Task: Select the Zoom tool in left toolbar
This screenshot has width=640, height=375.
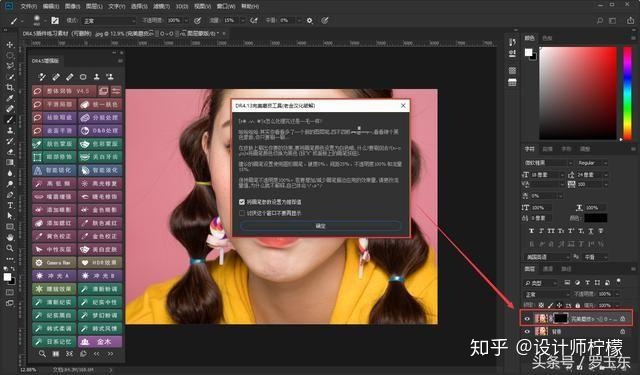Action: (10, 248)
